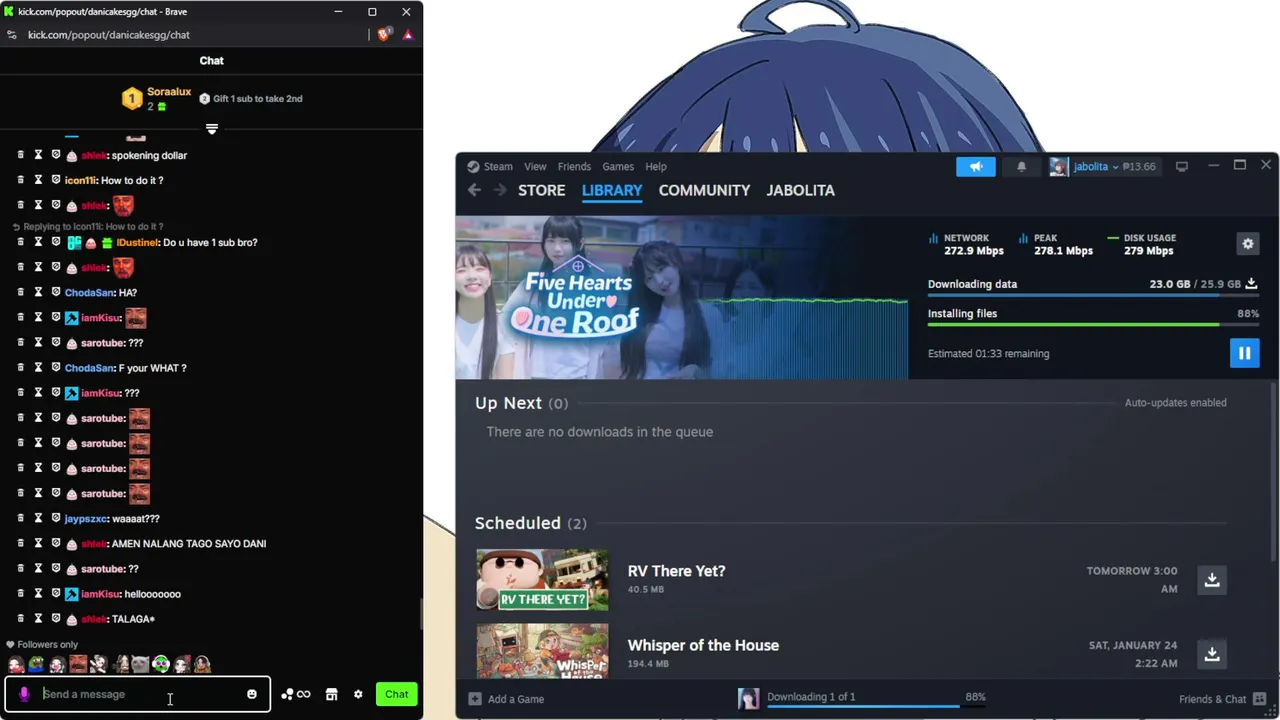This screenshot has height=720, width=1280.
Task: Open Help menu in Steam
Action: tap(656, 167)
